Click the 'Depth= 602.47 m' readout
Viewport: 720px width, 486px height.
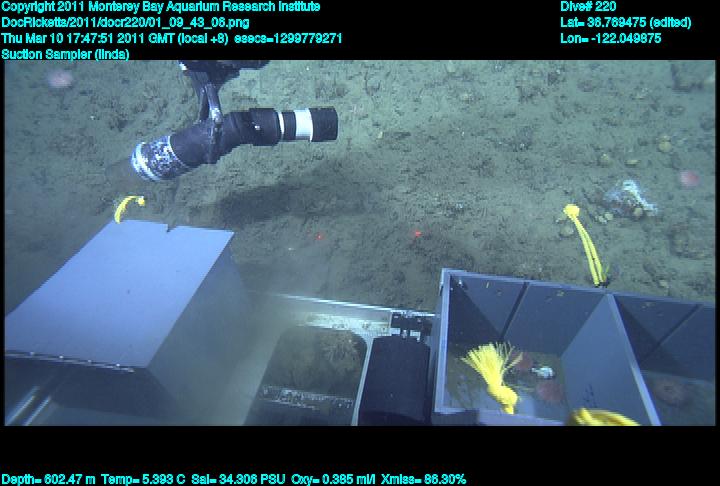click(48, 480)
